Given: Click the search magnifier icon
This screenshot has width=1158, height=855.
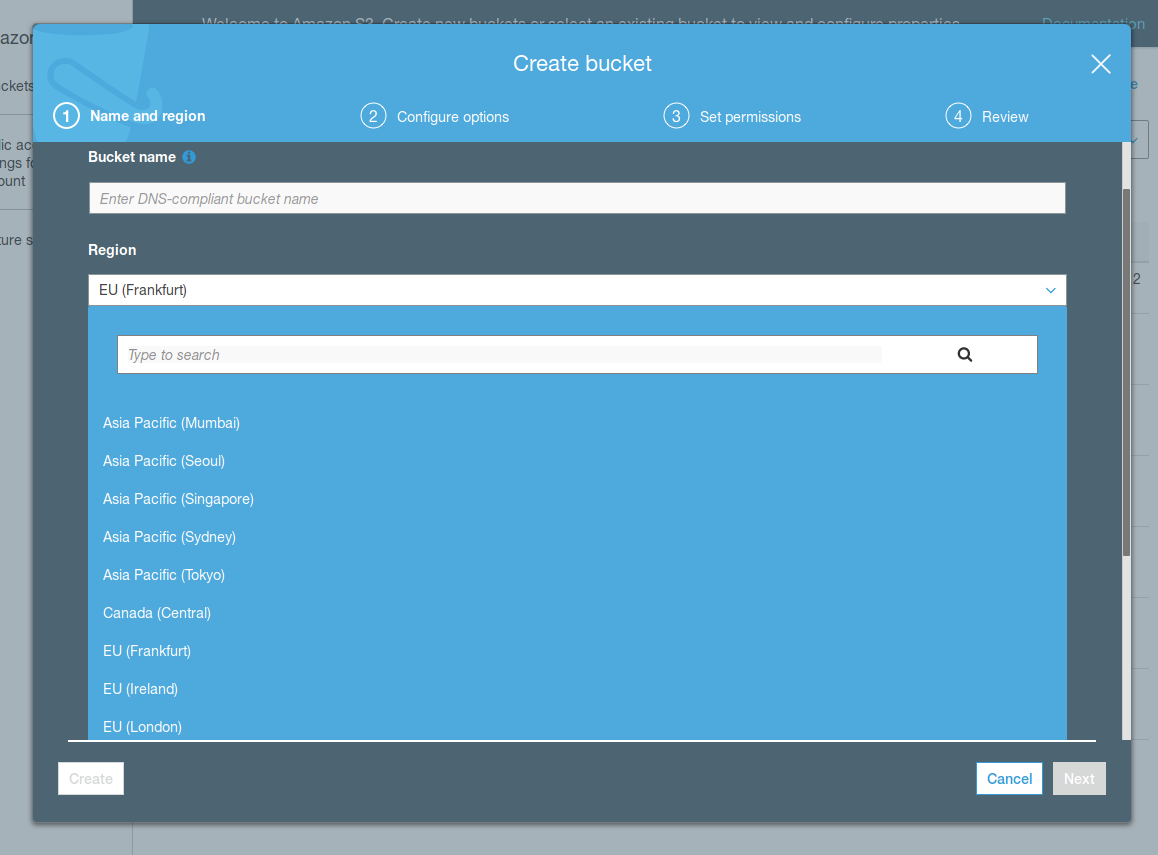Looking at the screenshot, I should [965, 354].
